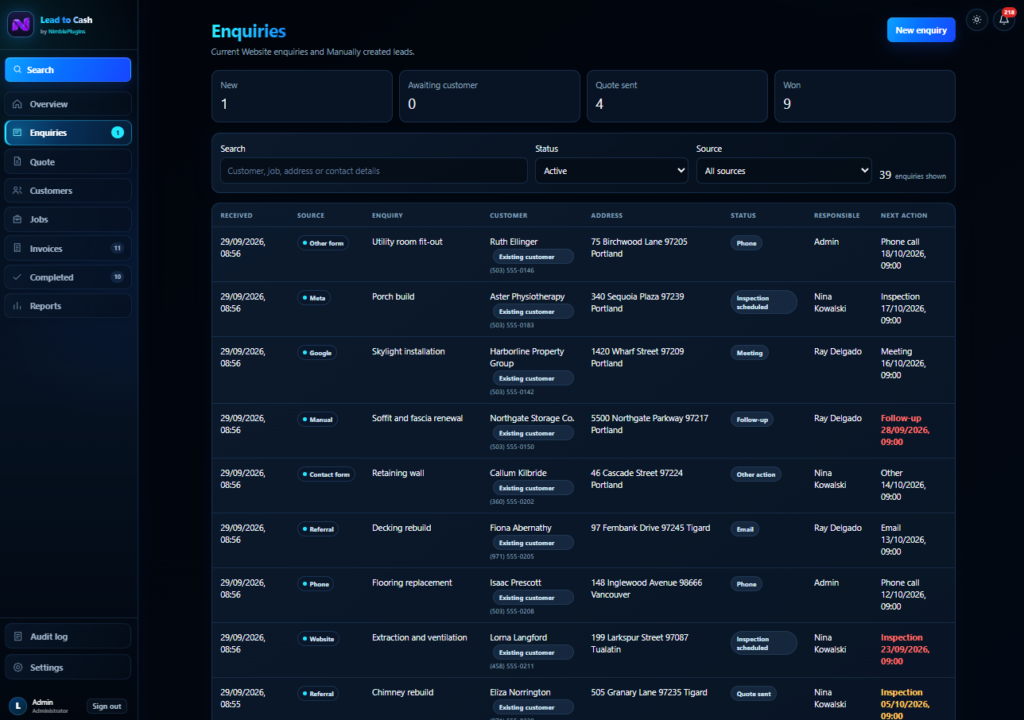Go to Overview in sidebar
This screenshot has width=1024, height=720.
(68, 104)
